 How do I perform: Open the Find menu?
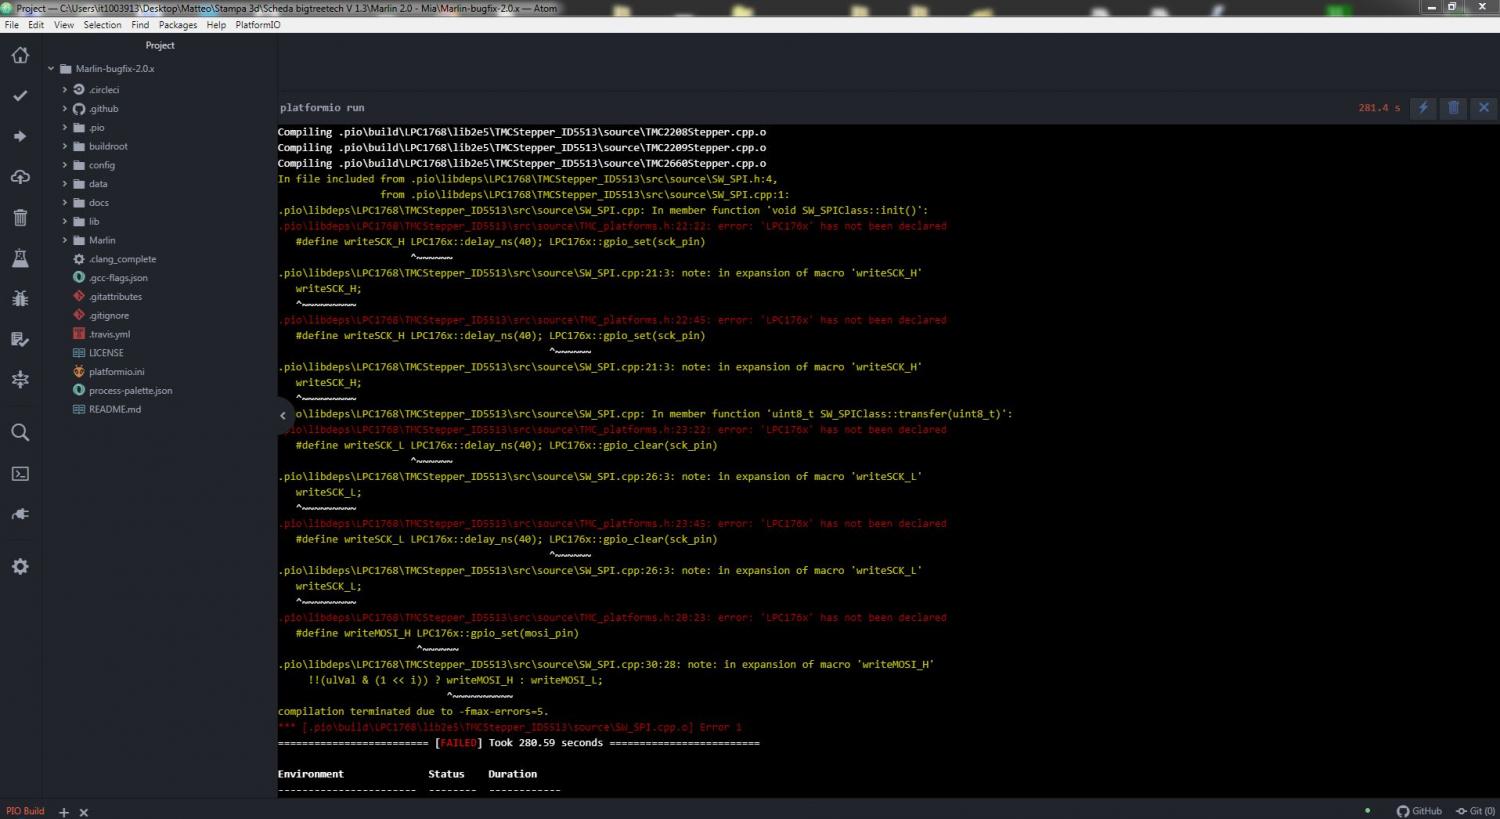(140, 25)
